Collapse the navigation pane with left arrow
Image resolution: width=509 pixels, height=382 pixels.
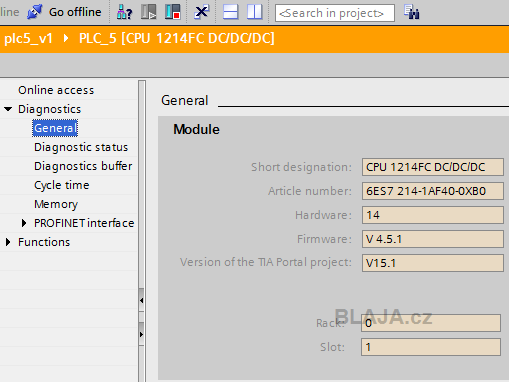(x=142, y=300)
